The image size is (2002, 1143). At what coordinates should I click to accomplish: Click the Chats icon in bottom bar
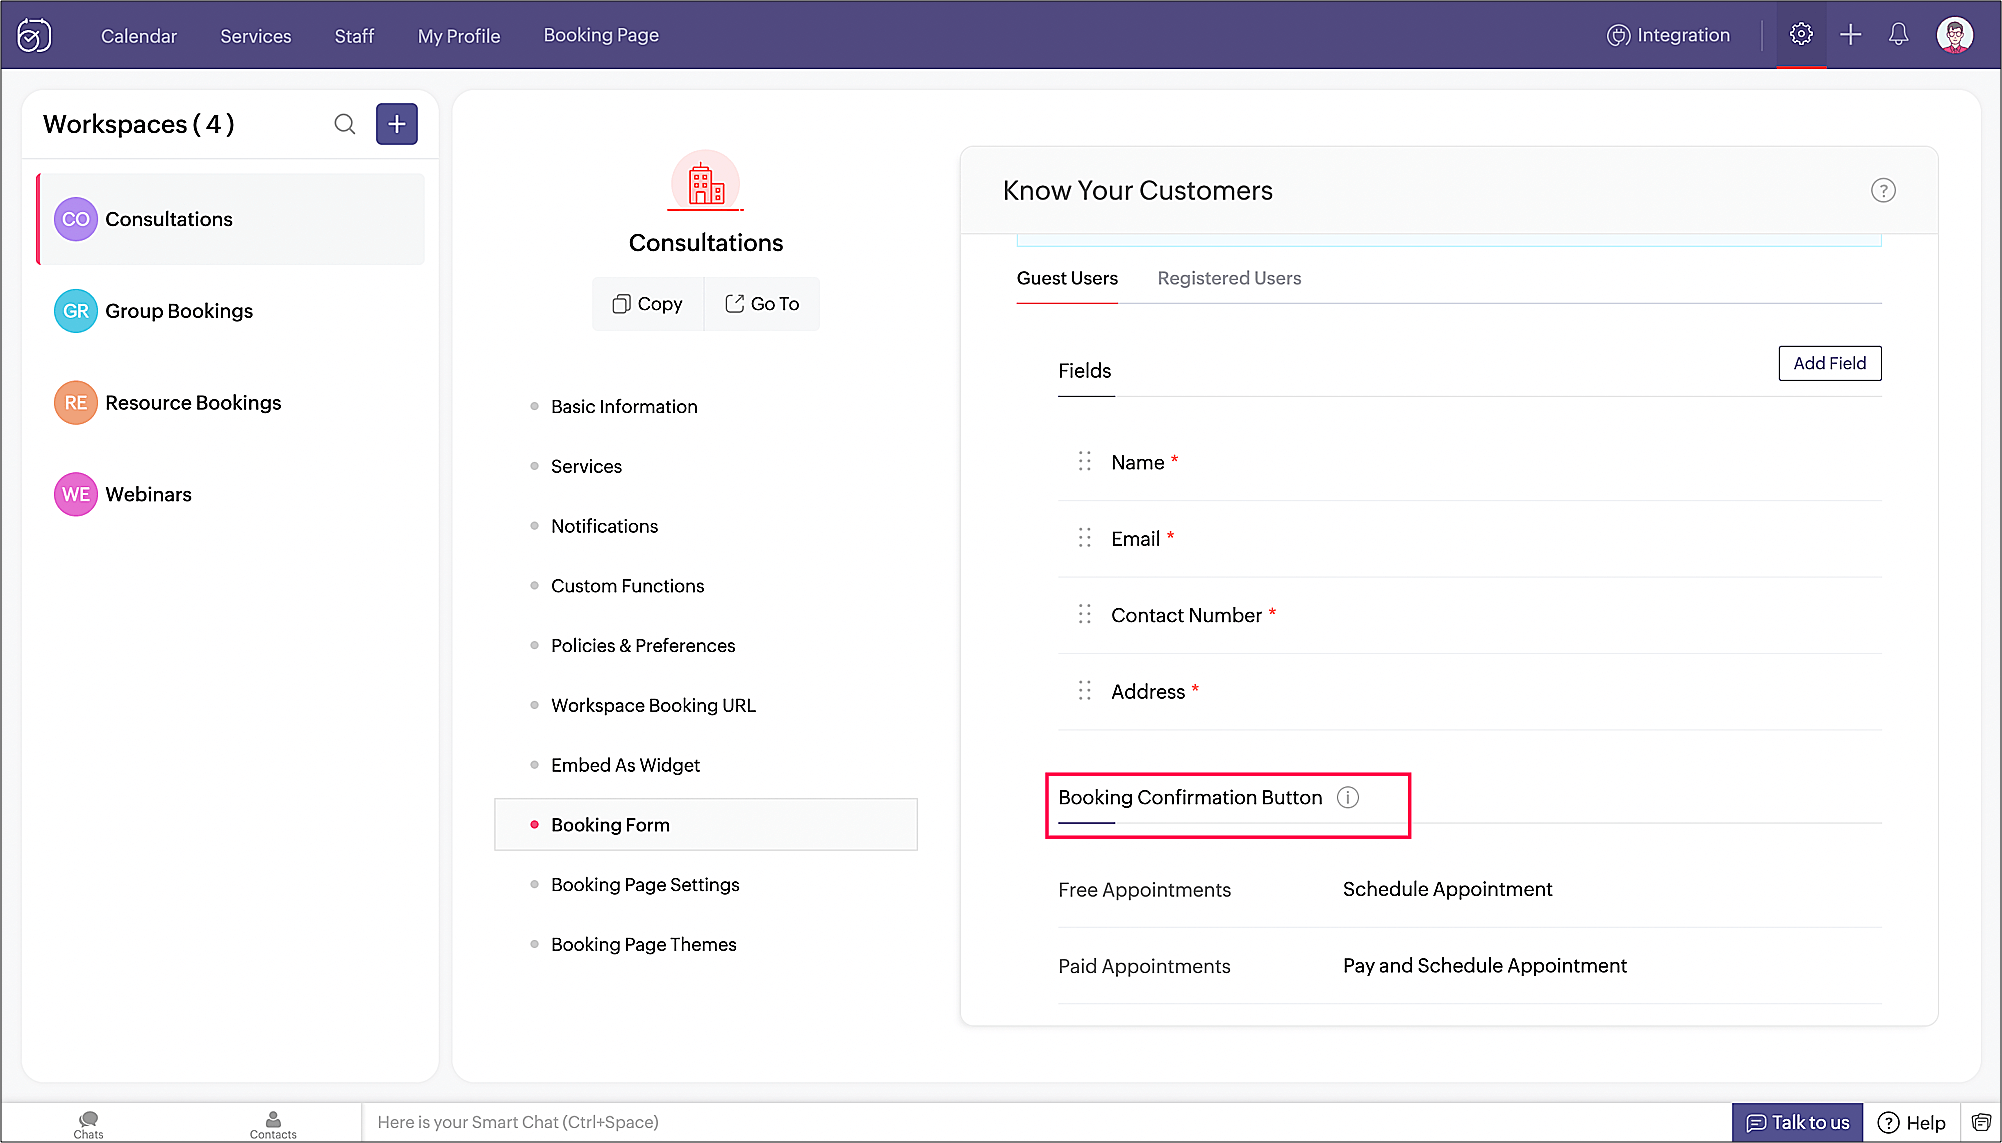(88, 1123)
